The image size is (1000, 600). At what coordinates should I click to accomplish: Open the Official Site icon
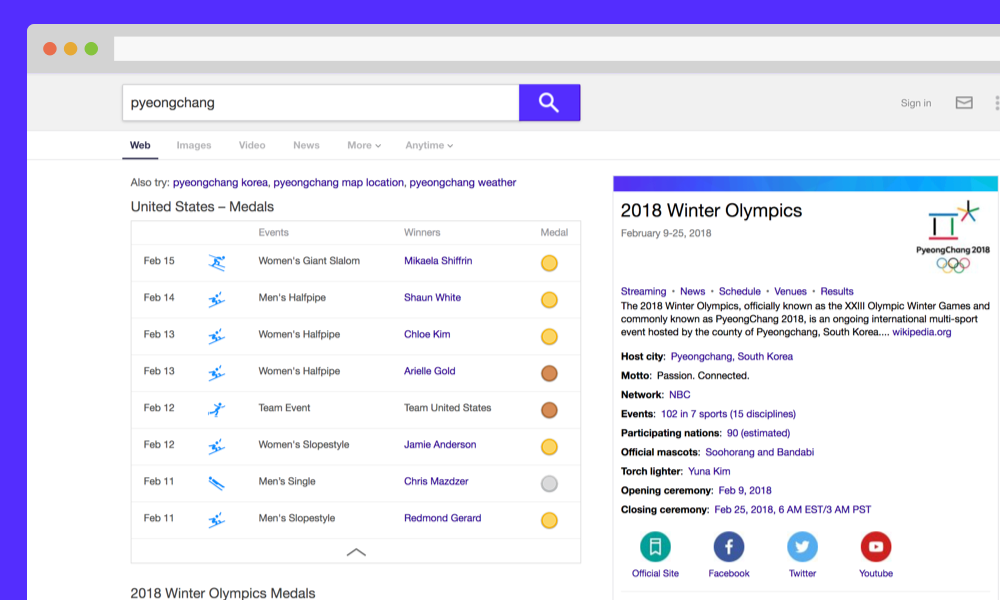pos(655,546)
